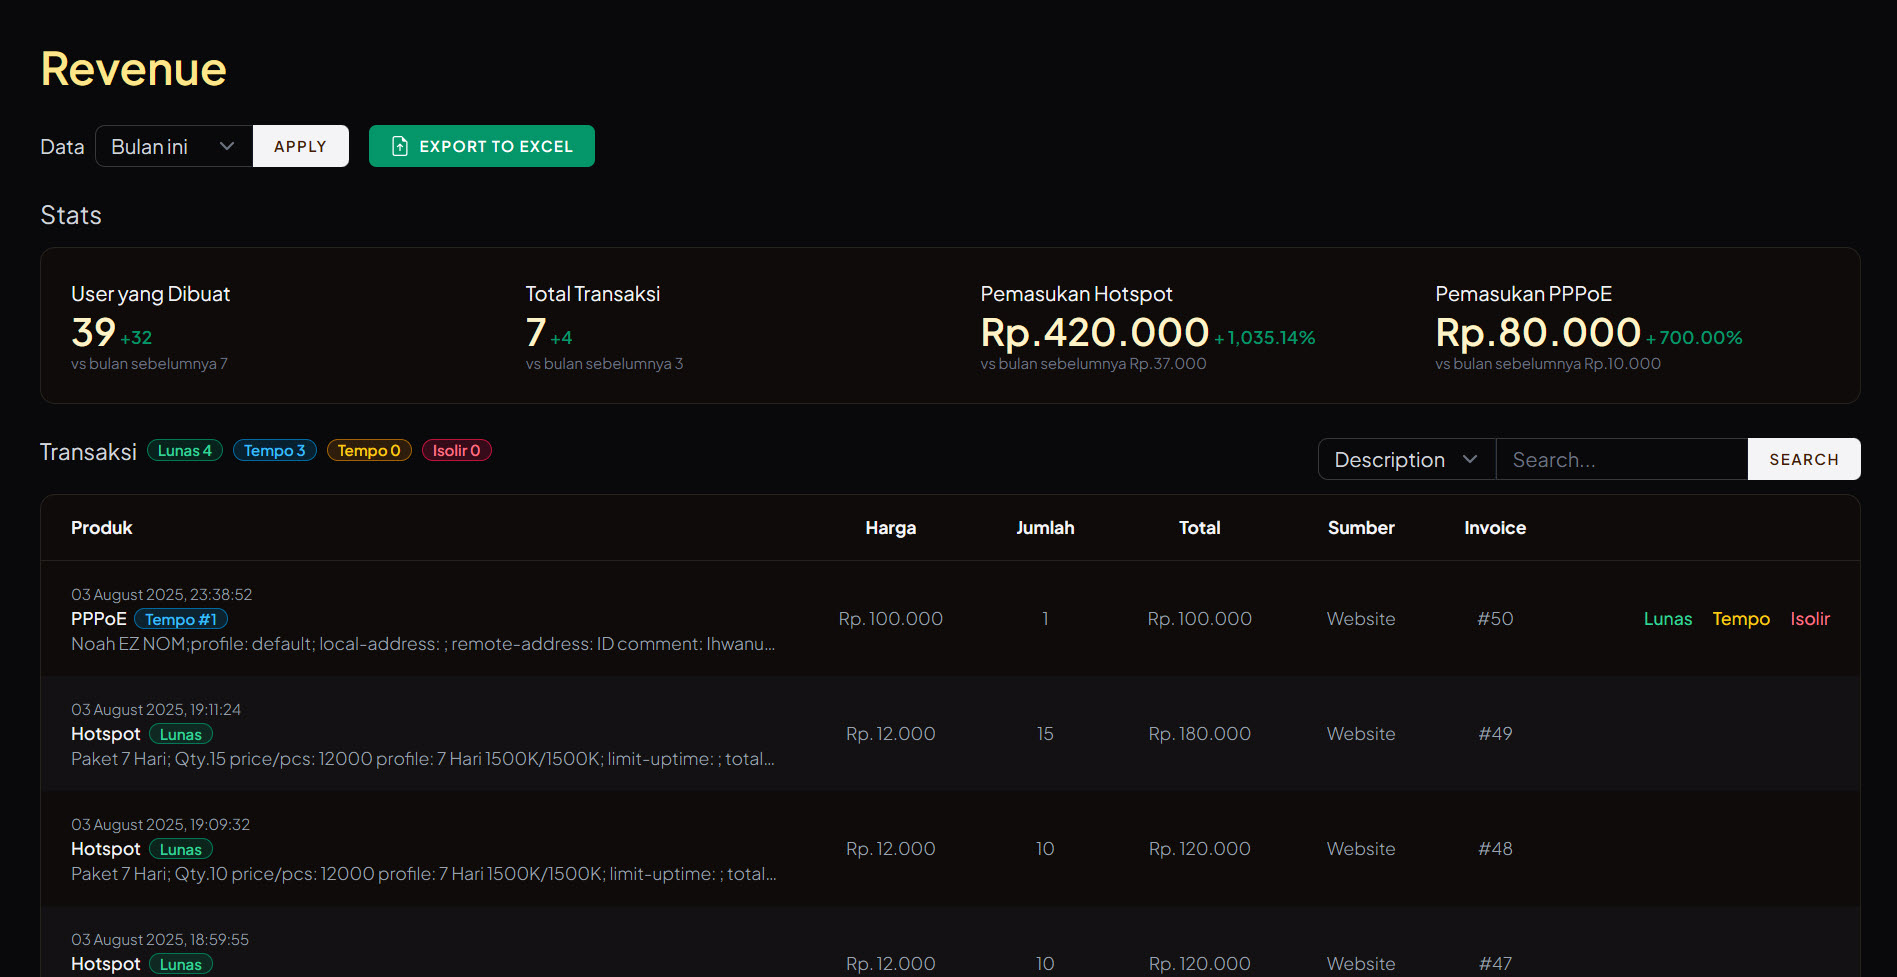Filter transactions by blue Tempo 3 badge
Viewport: 1897px width, 977px height.
[274, 451]
